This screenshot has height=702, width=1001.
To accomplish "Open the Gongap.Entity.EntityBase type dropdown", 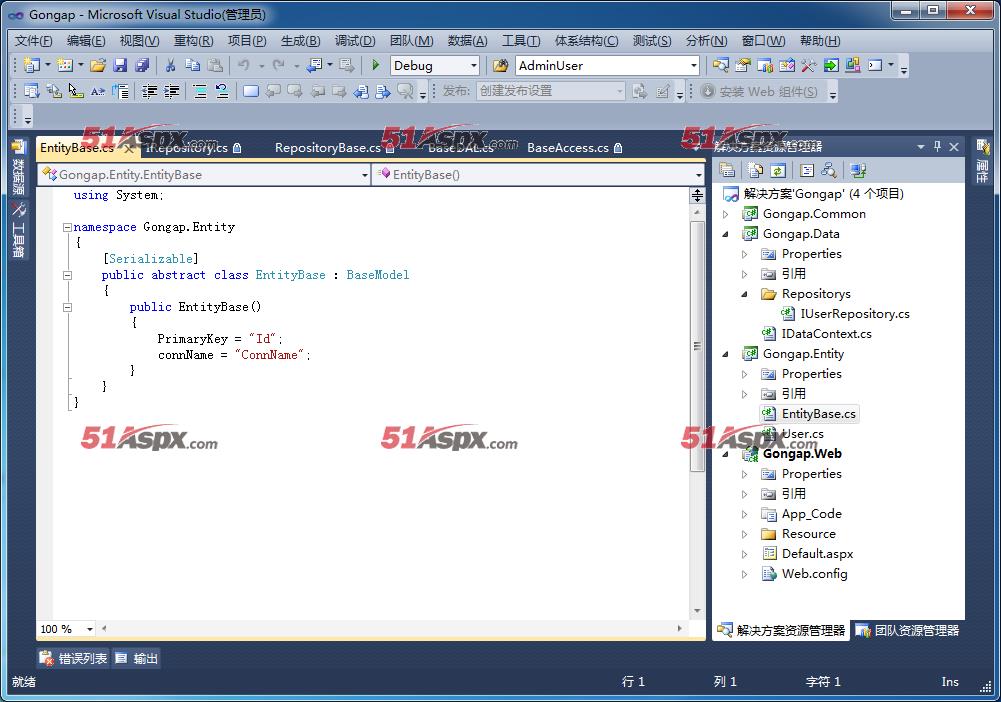I will 365,175.
